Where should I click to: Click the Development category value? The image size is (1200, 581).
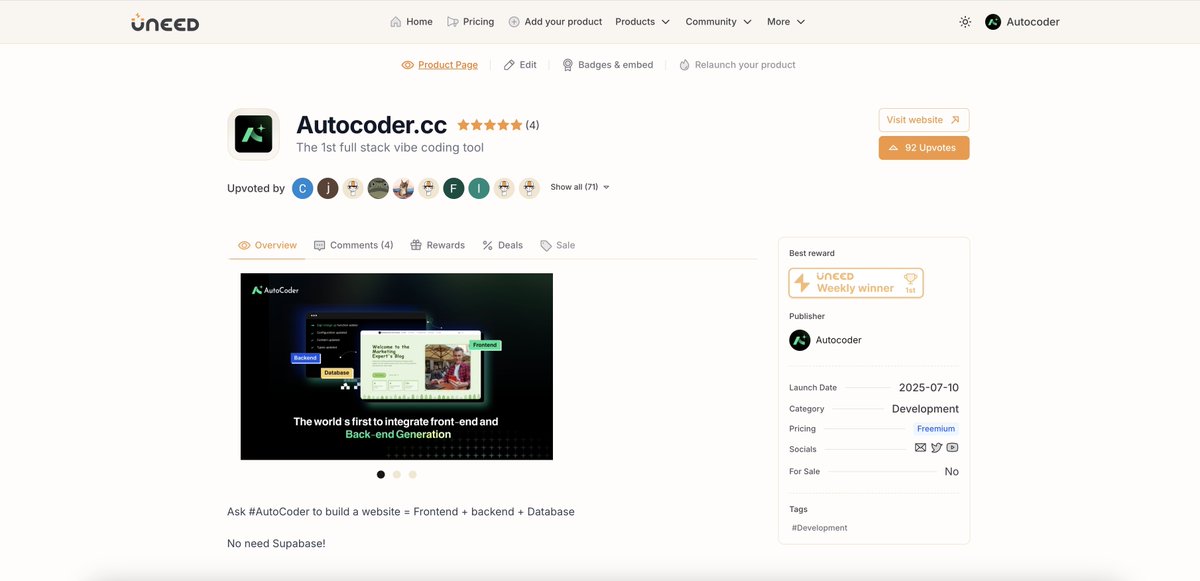pos(925,409)
